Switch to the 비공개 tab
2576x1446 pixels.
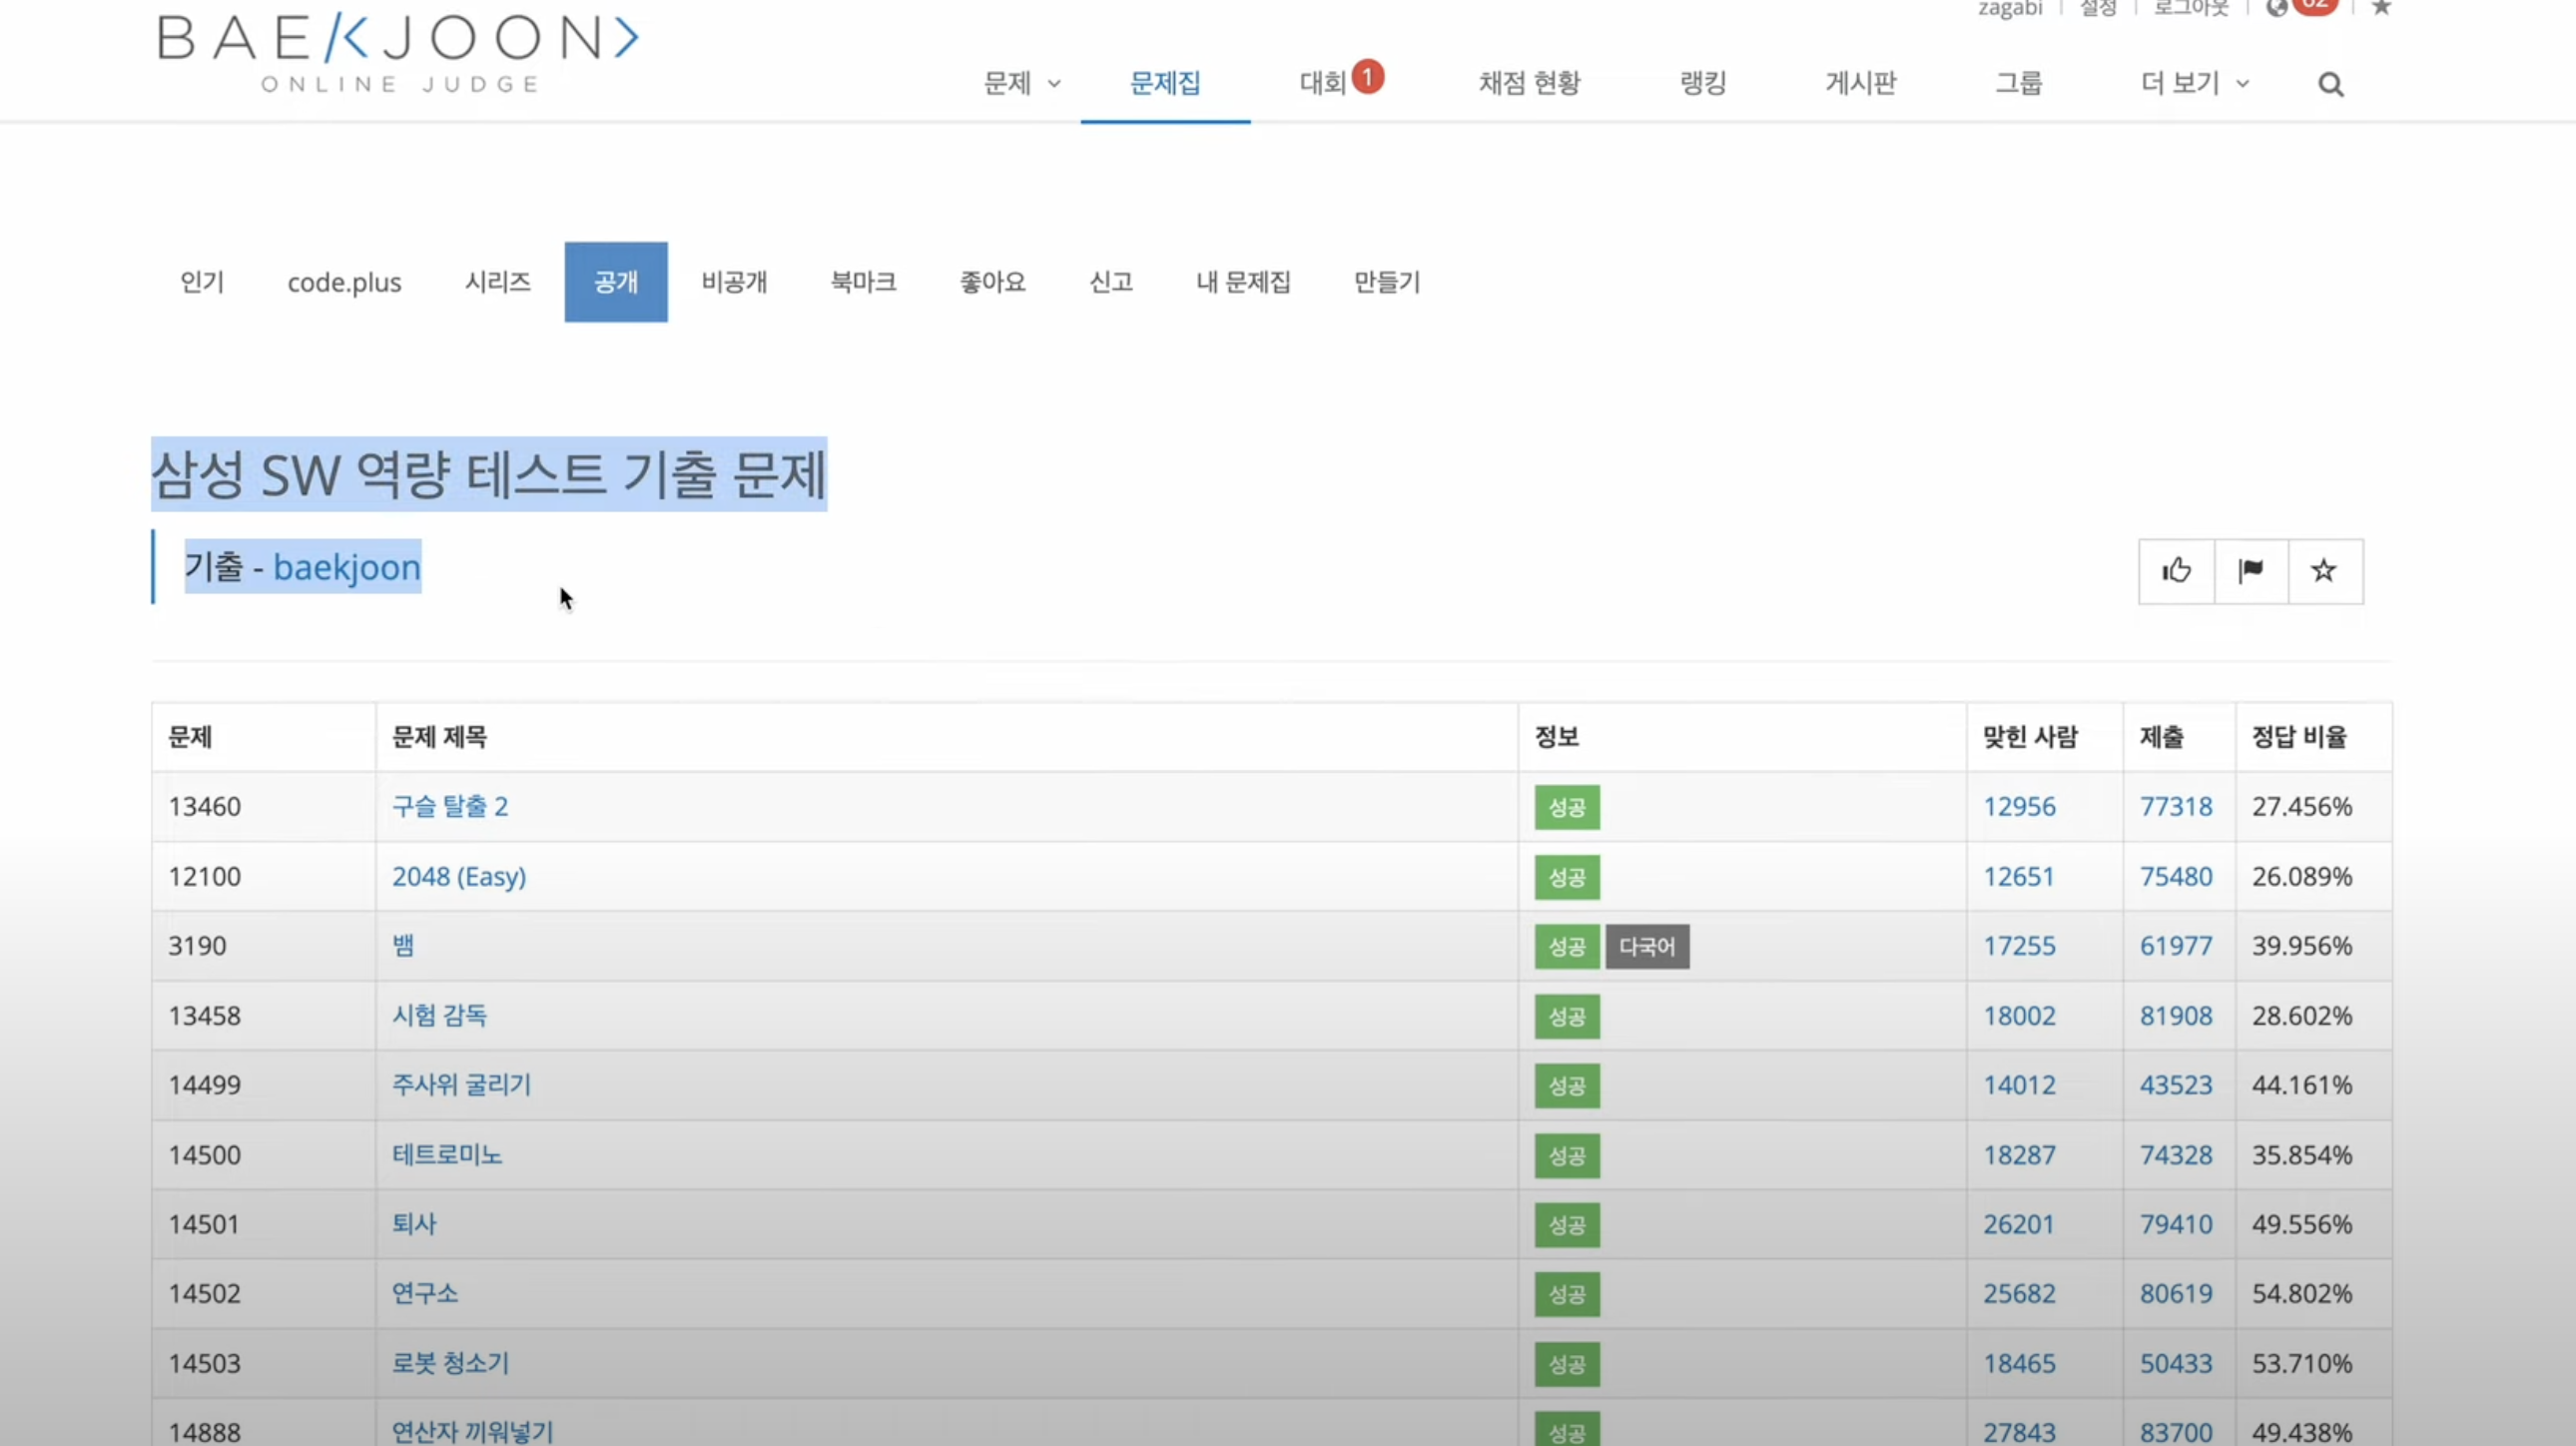734,282
